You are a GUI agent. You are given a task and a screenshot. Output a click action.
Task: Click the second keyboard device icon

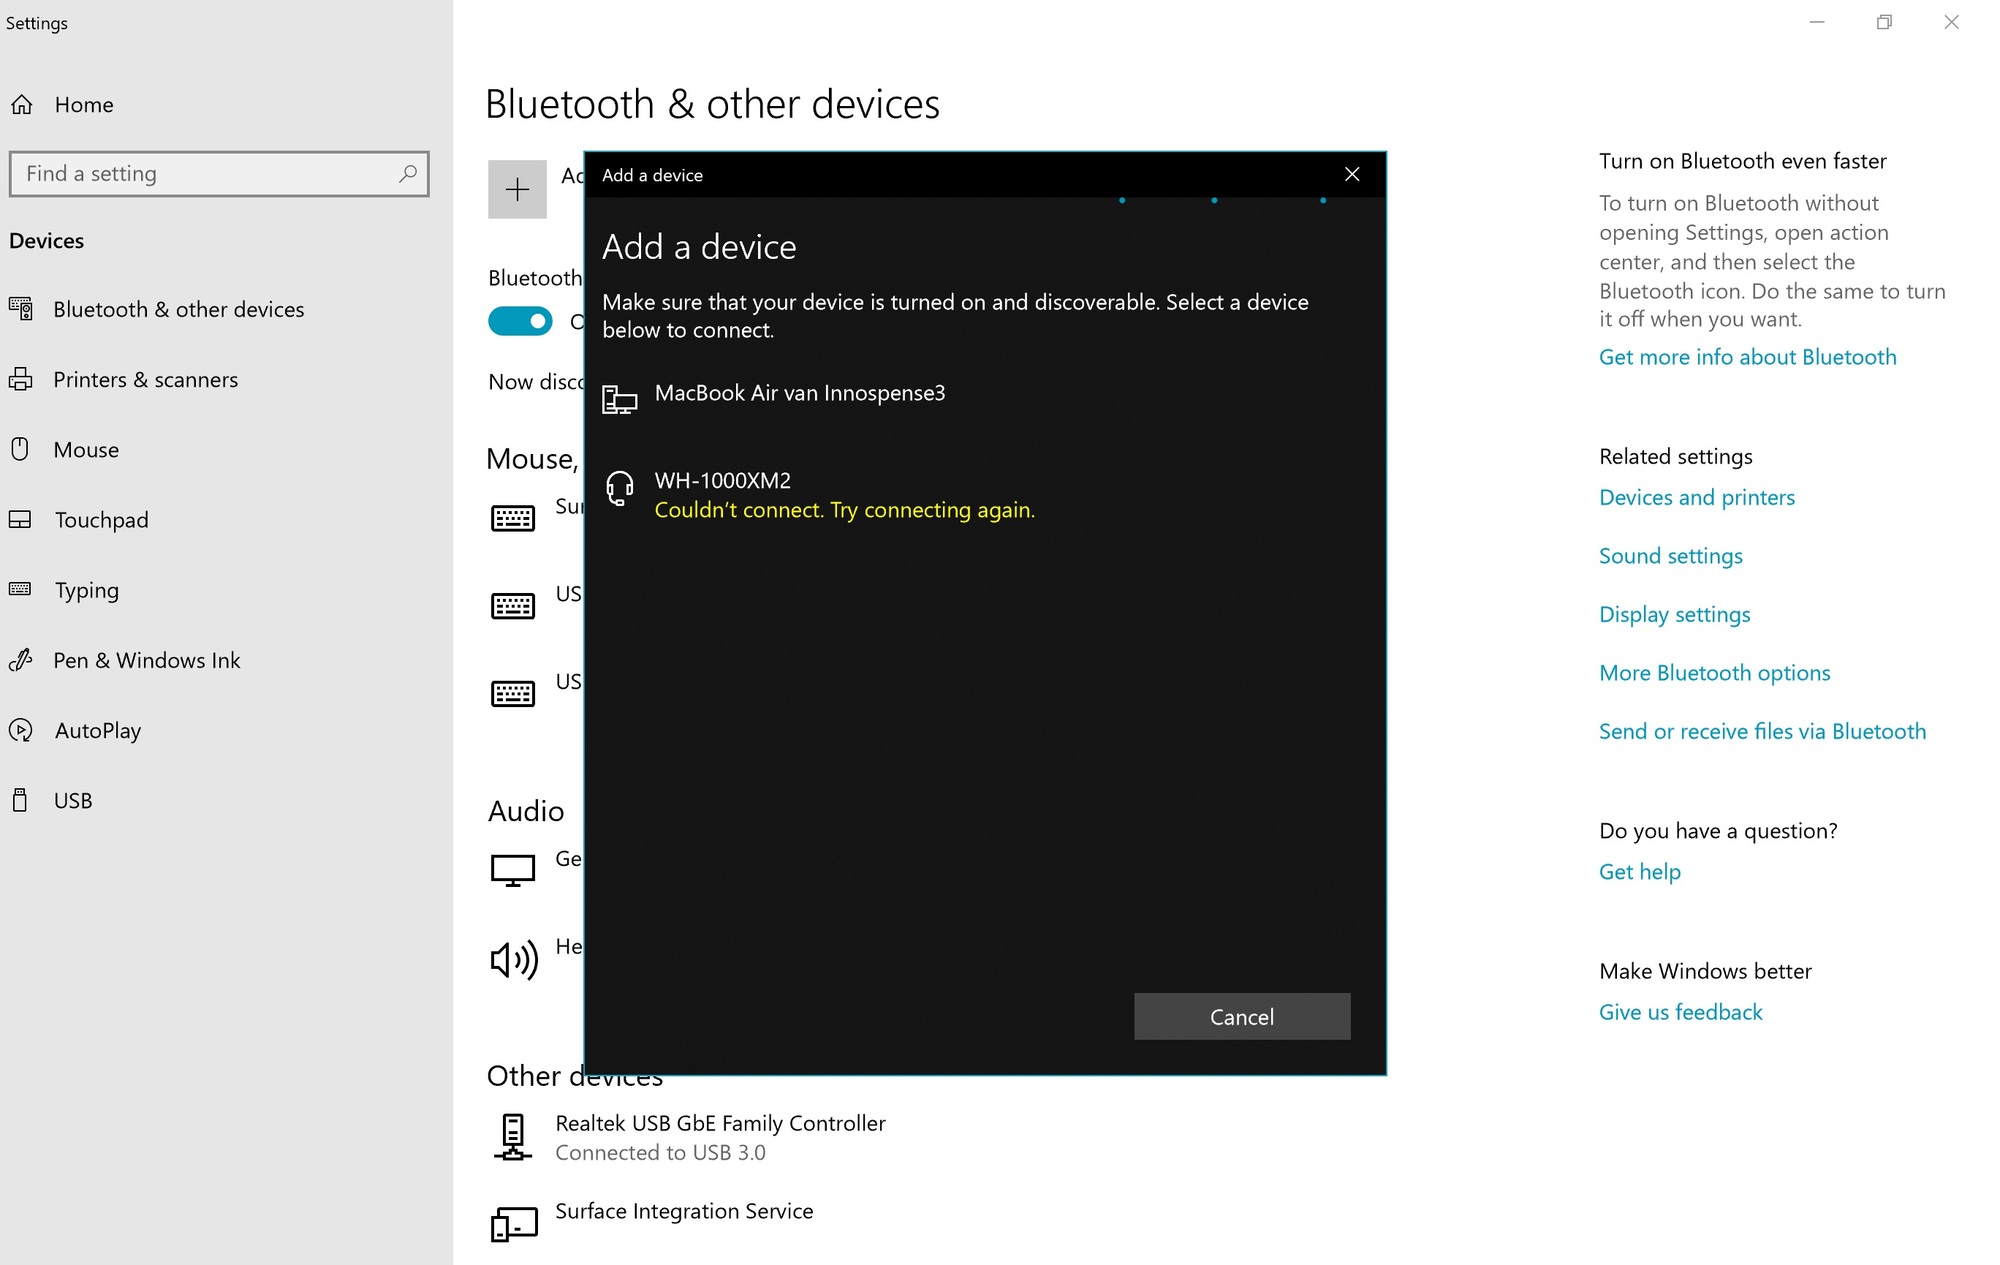pos(513,606)
